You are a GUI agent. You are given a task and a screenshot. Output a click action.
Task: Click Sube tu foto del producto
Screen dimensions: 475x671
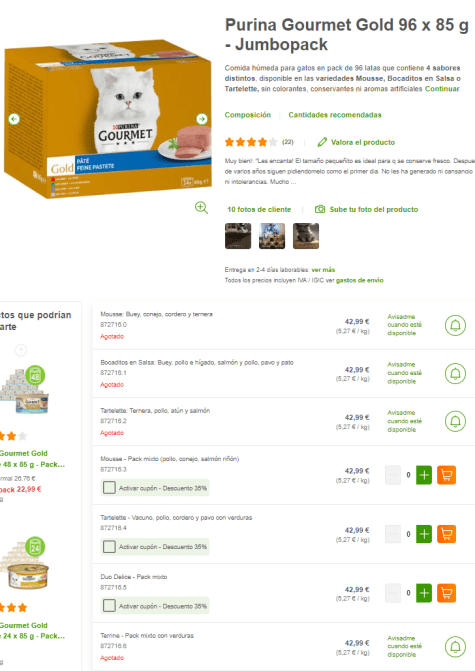coord(366,209)
